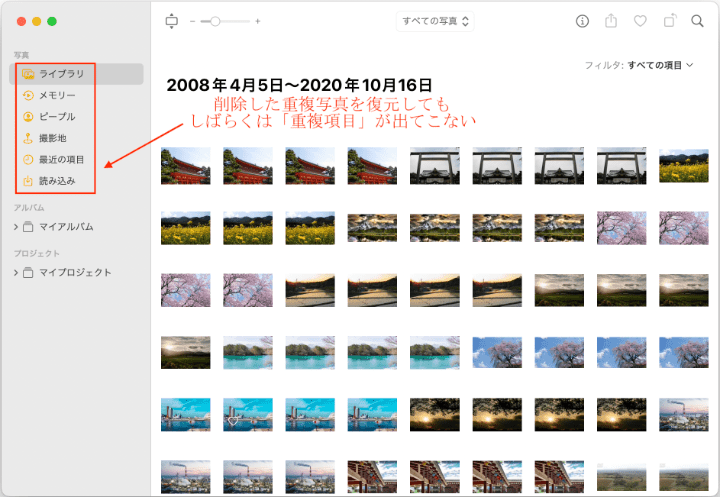Open the フィルタ すべての項目 dropdown
Viewport: 720px width, 497px height.
pos(639,65)
